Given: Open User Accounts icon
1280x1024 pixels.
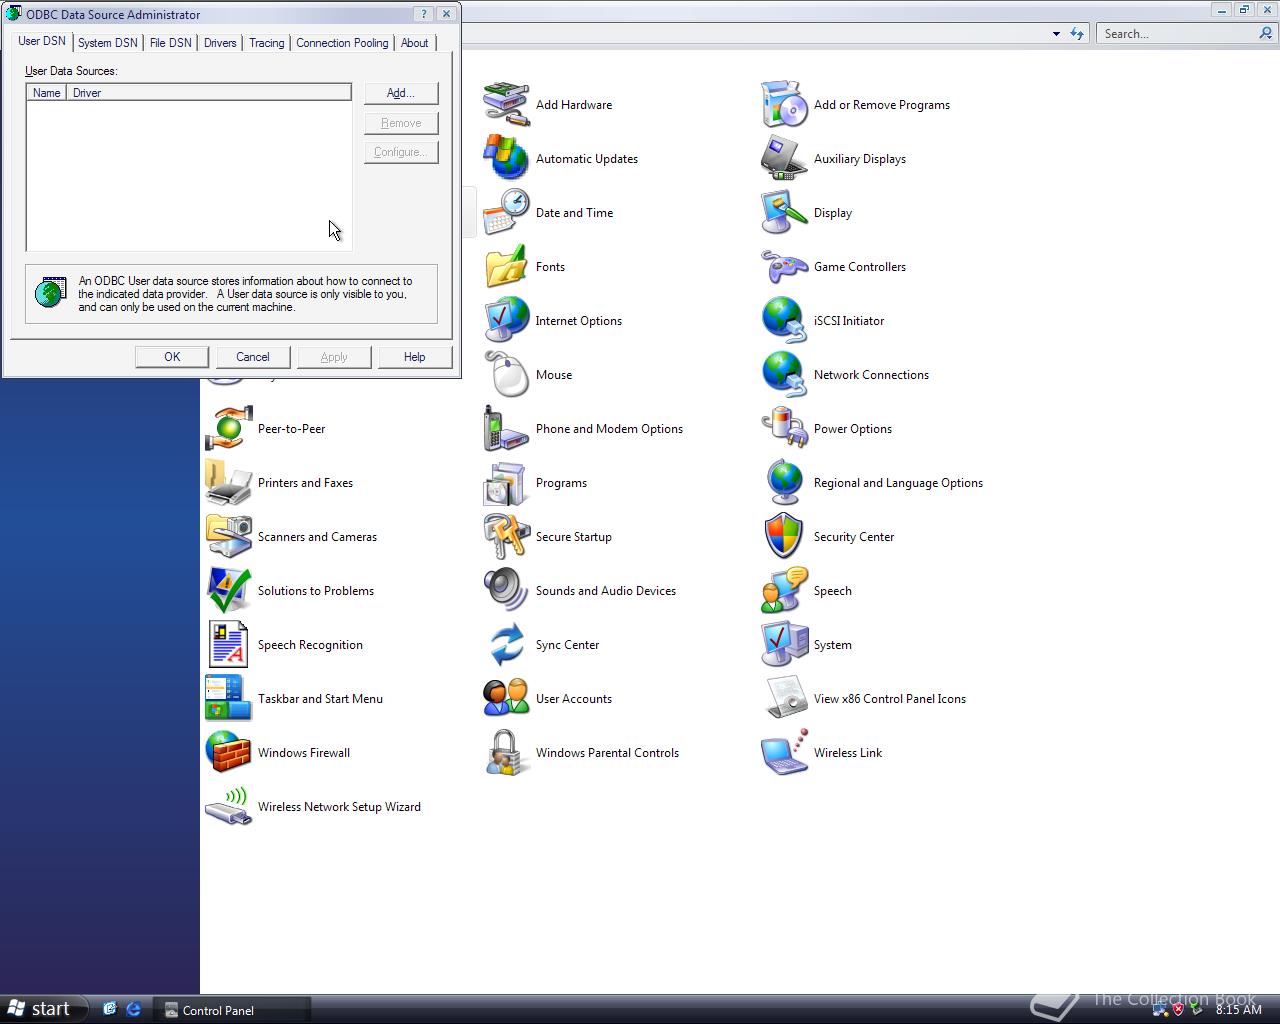Looking at the screenshot, I should click(506, 699).
